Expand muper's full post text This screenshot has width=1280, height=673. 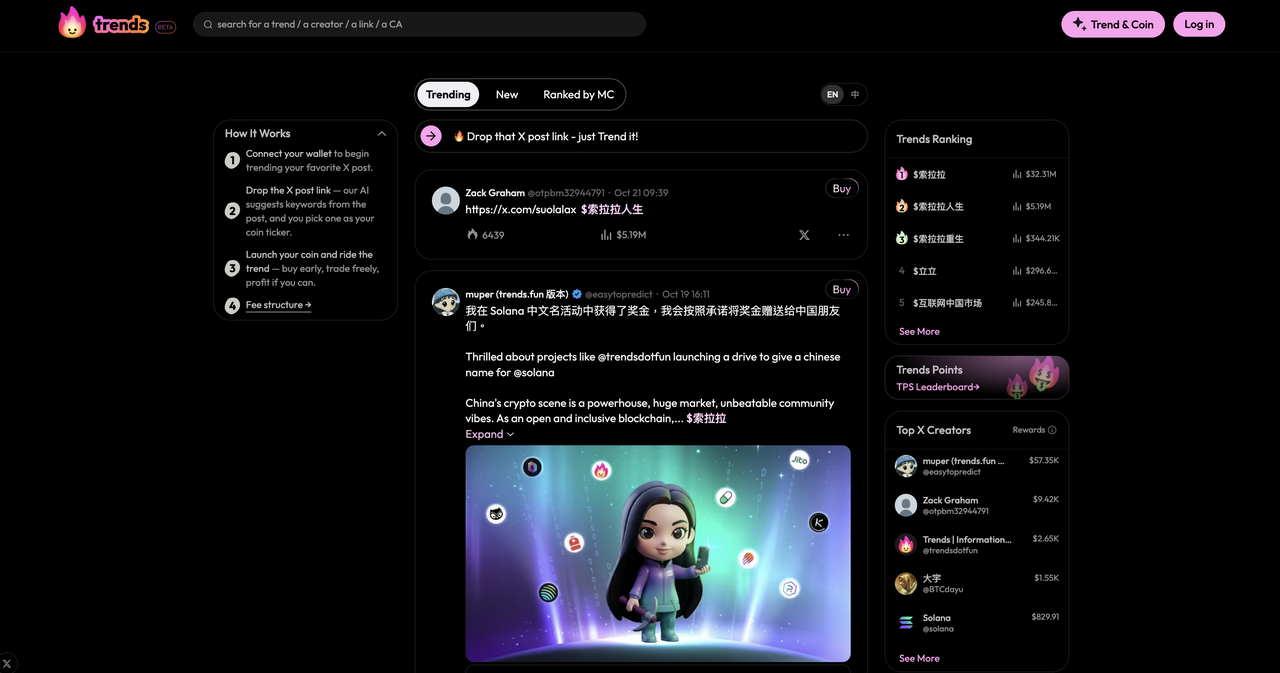coord(489,434)
